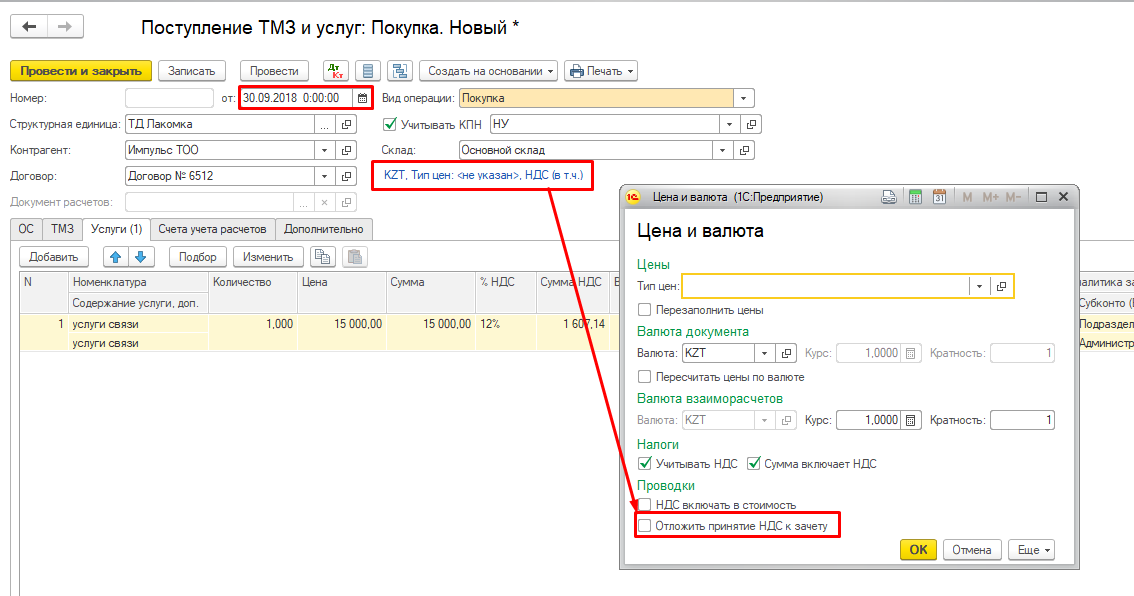Move the table row up
Viewport: 1134px width, 596px height.
pos(116,257)
